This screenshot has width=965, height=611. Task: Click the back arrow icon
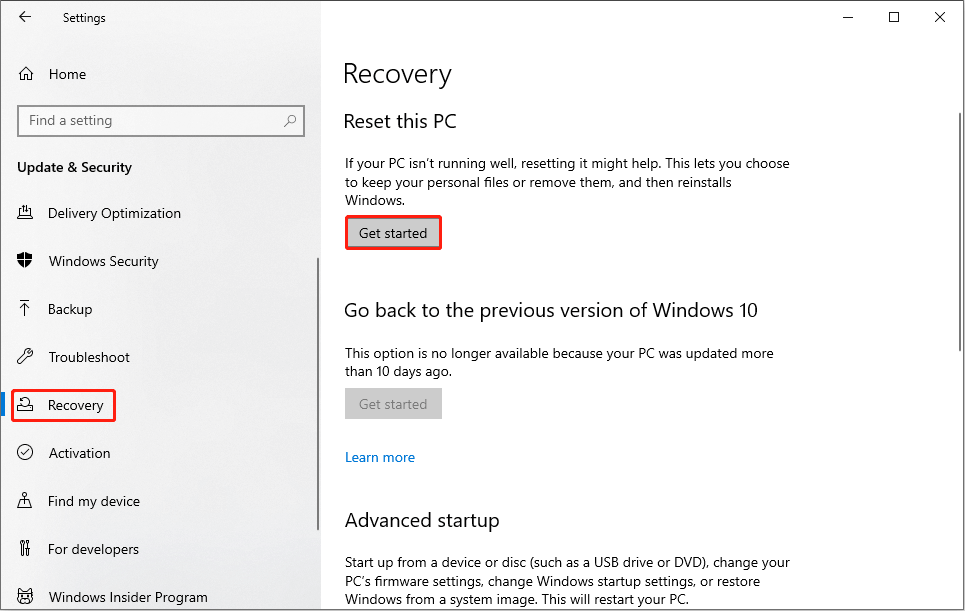click(25, 17)
